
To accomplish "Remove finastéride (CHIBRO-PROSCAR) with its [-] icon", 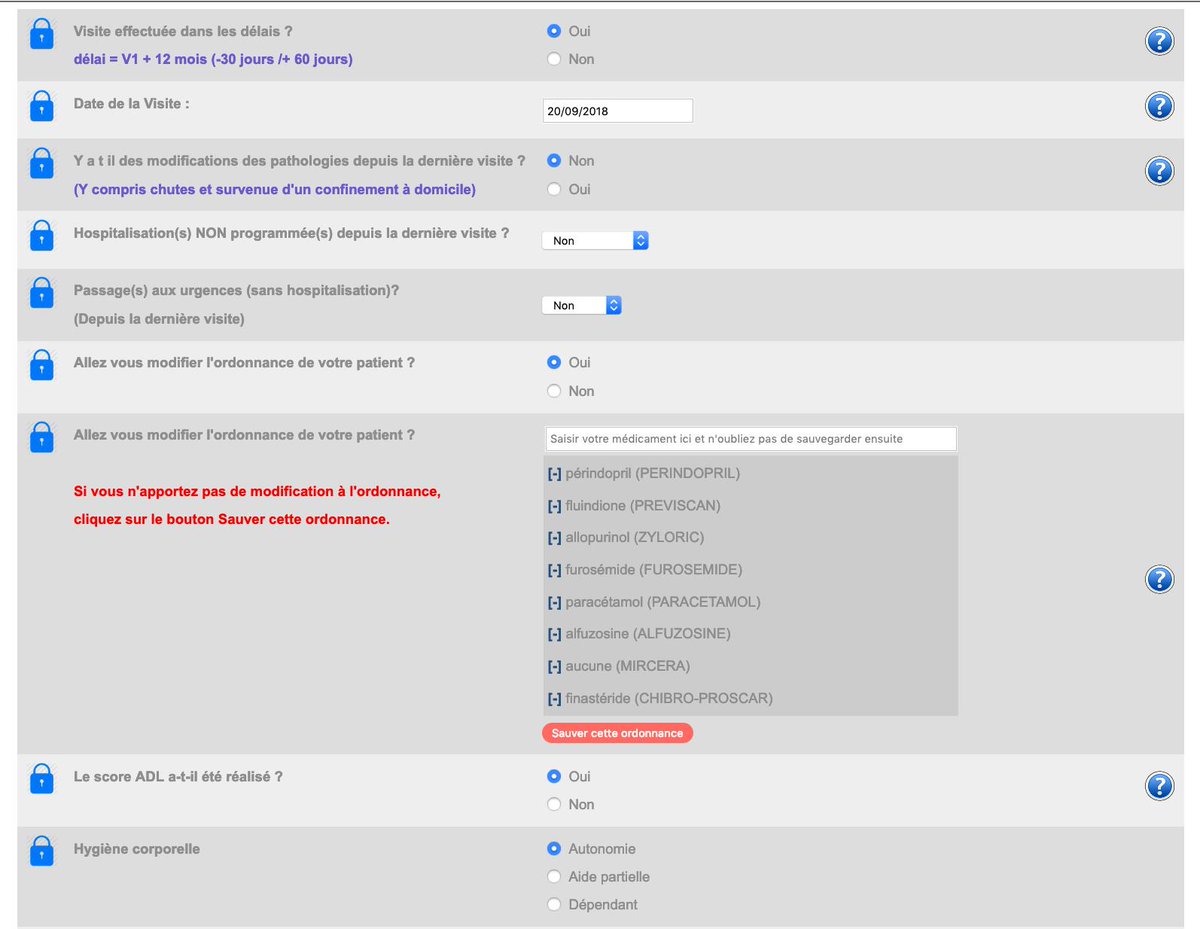I will coord(554,698).
